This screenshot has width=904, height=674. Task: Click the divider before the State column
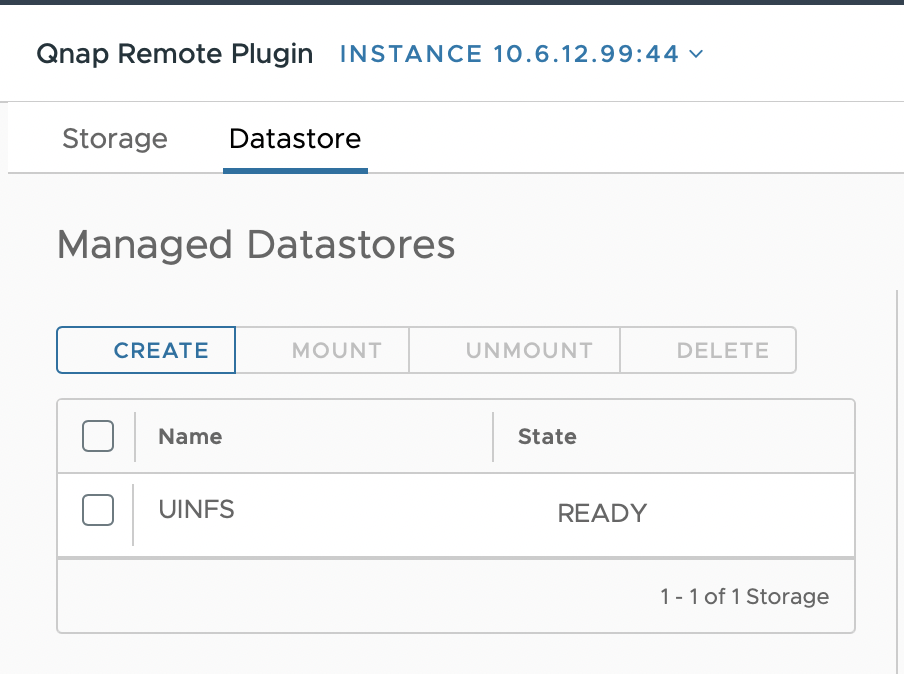[x=493, y=436]
